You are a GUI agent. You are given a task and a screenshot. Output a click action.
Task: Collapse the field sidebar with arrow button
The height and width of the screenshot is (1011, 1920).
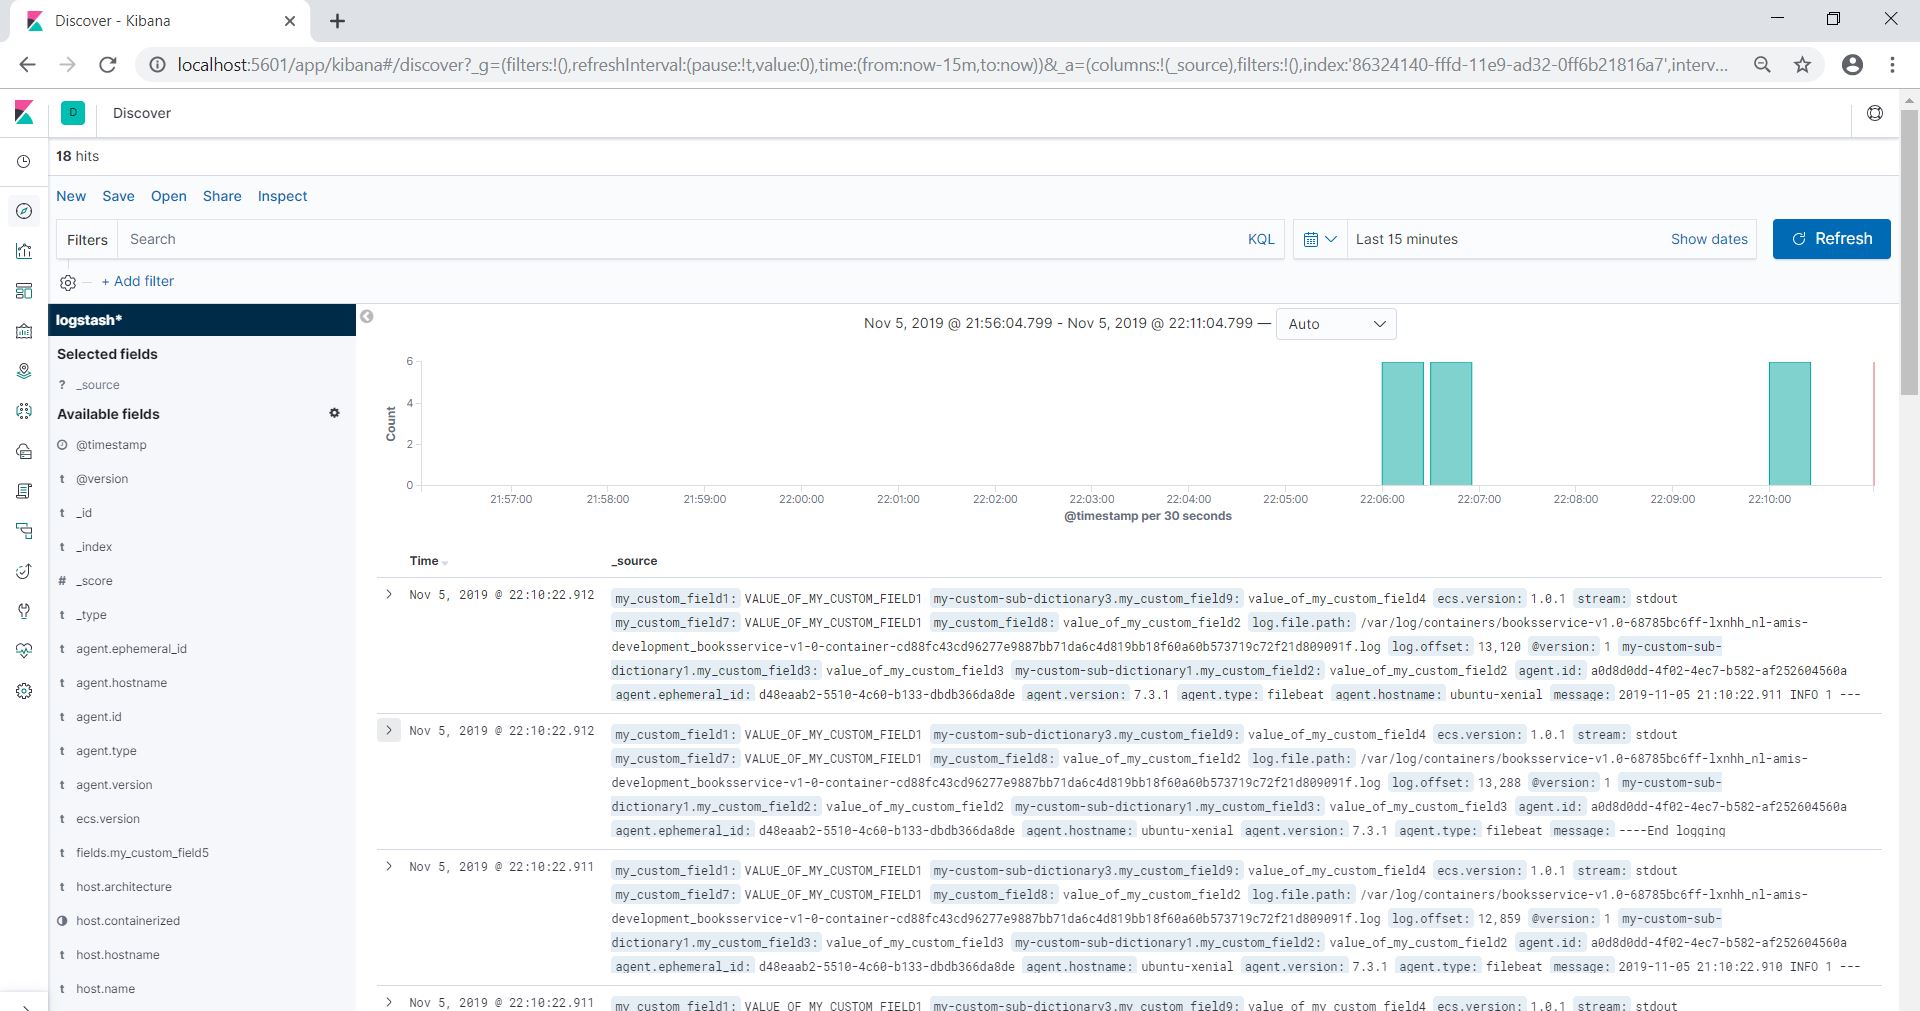(x=367, y=317)
